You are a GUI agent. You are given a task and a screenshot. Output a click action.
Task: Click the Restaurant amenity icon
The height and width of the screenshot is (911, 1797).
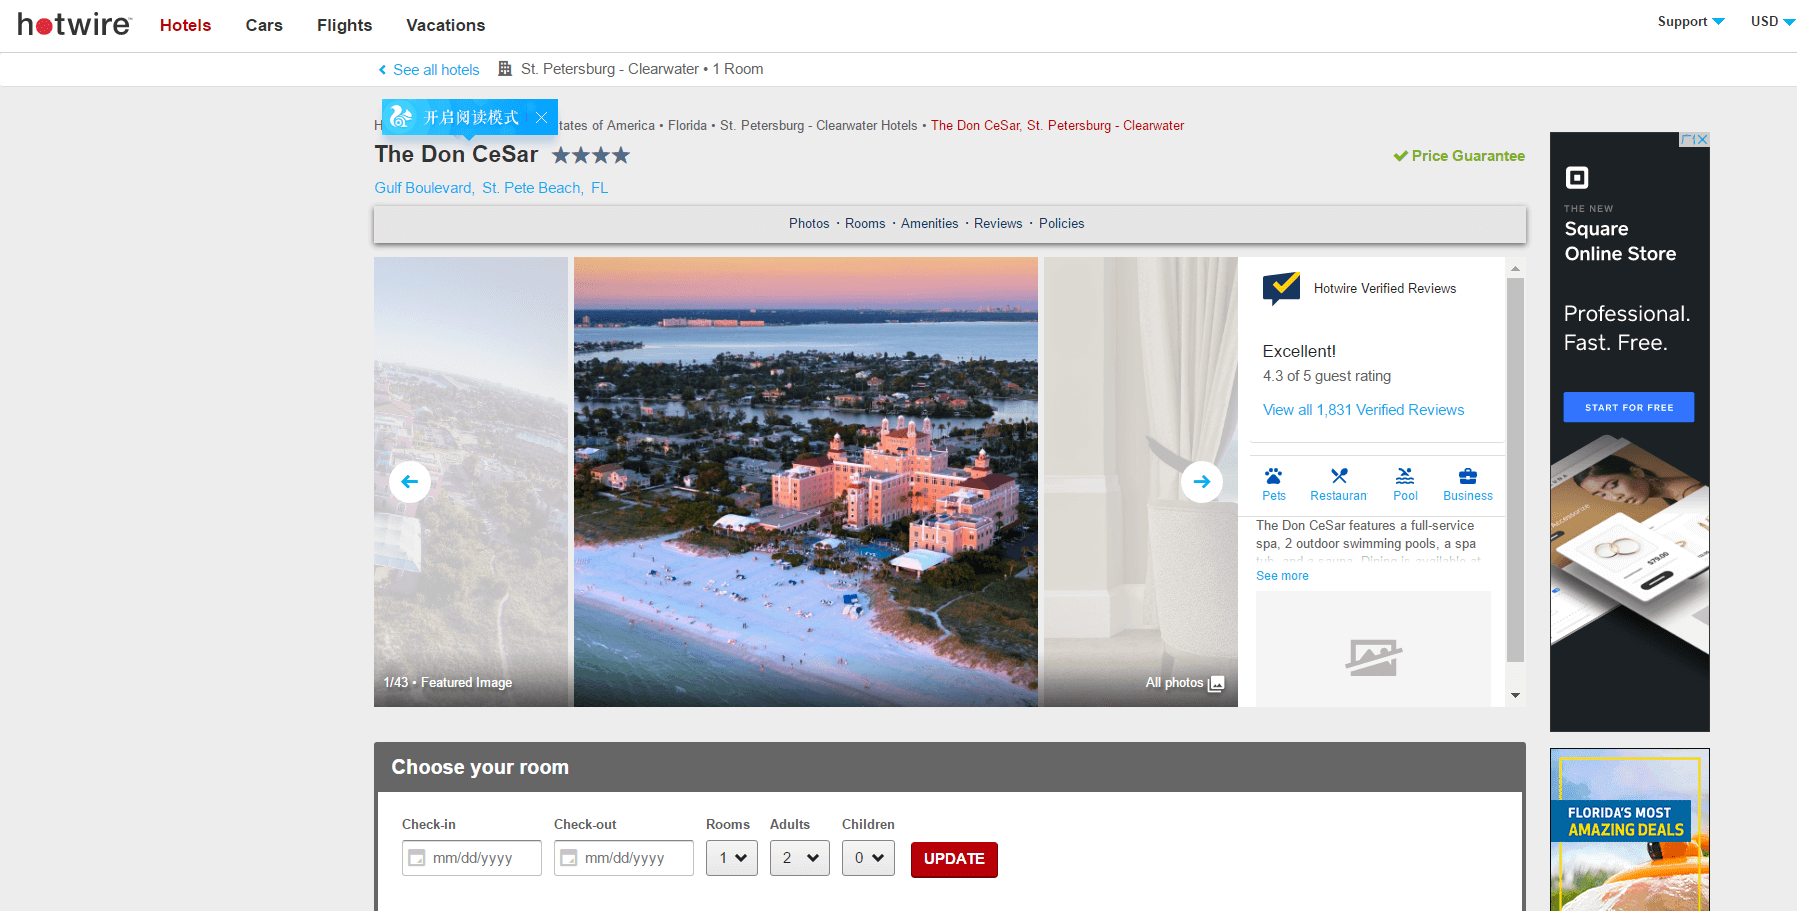(1339, 476)
